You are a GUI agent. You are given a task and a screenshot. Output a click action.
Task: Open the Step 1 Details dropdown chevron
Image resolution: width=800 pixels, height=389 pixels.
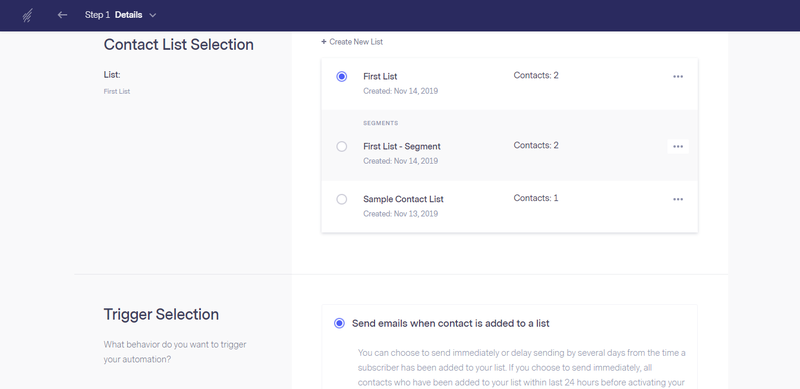[x=153, y=15]
